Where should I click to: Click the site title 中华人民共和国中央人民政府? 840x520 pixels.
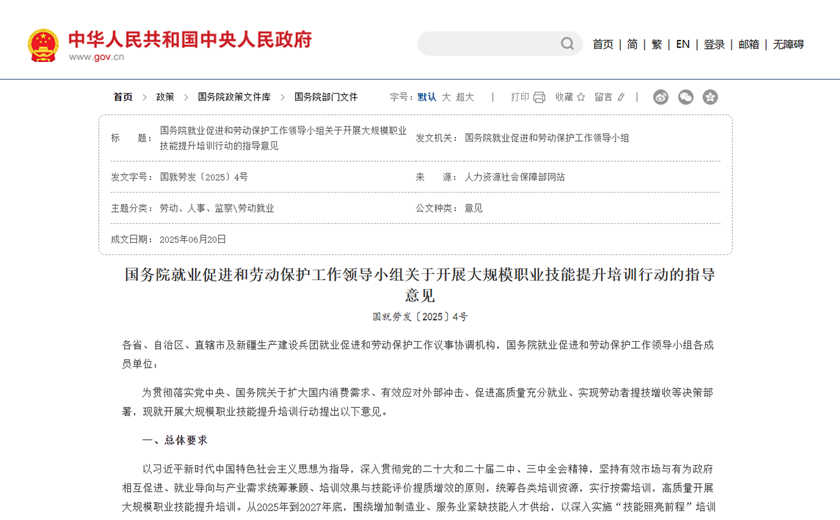pyautogui.click(x=190, y=39)
